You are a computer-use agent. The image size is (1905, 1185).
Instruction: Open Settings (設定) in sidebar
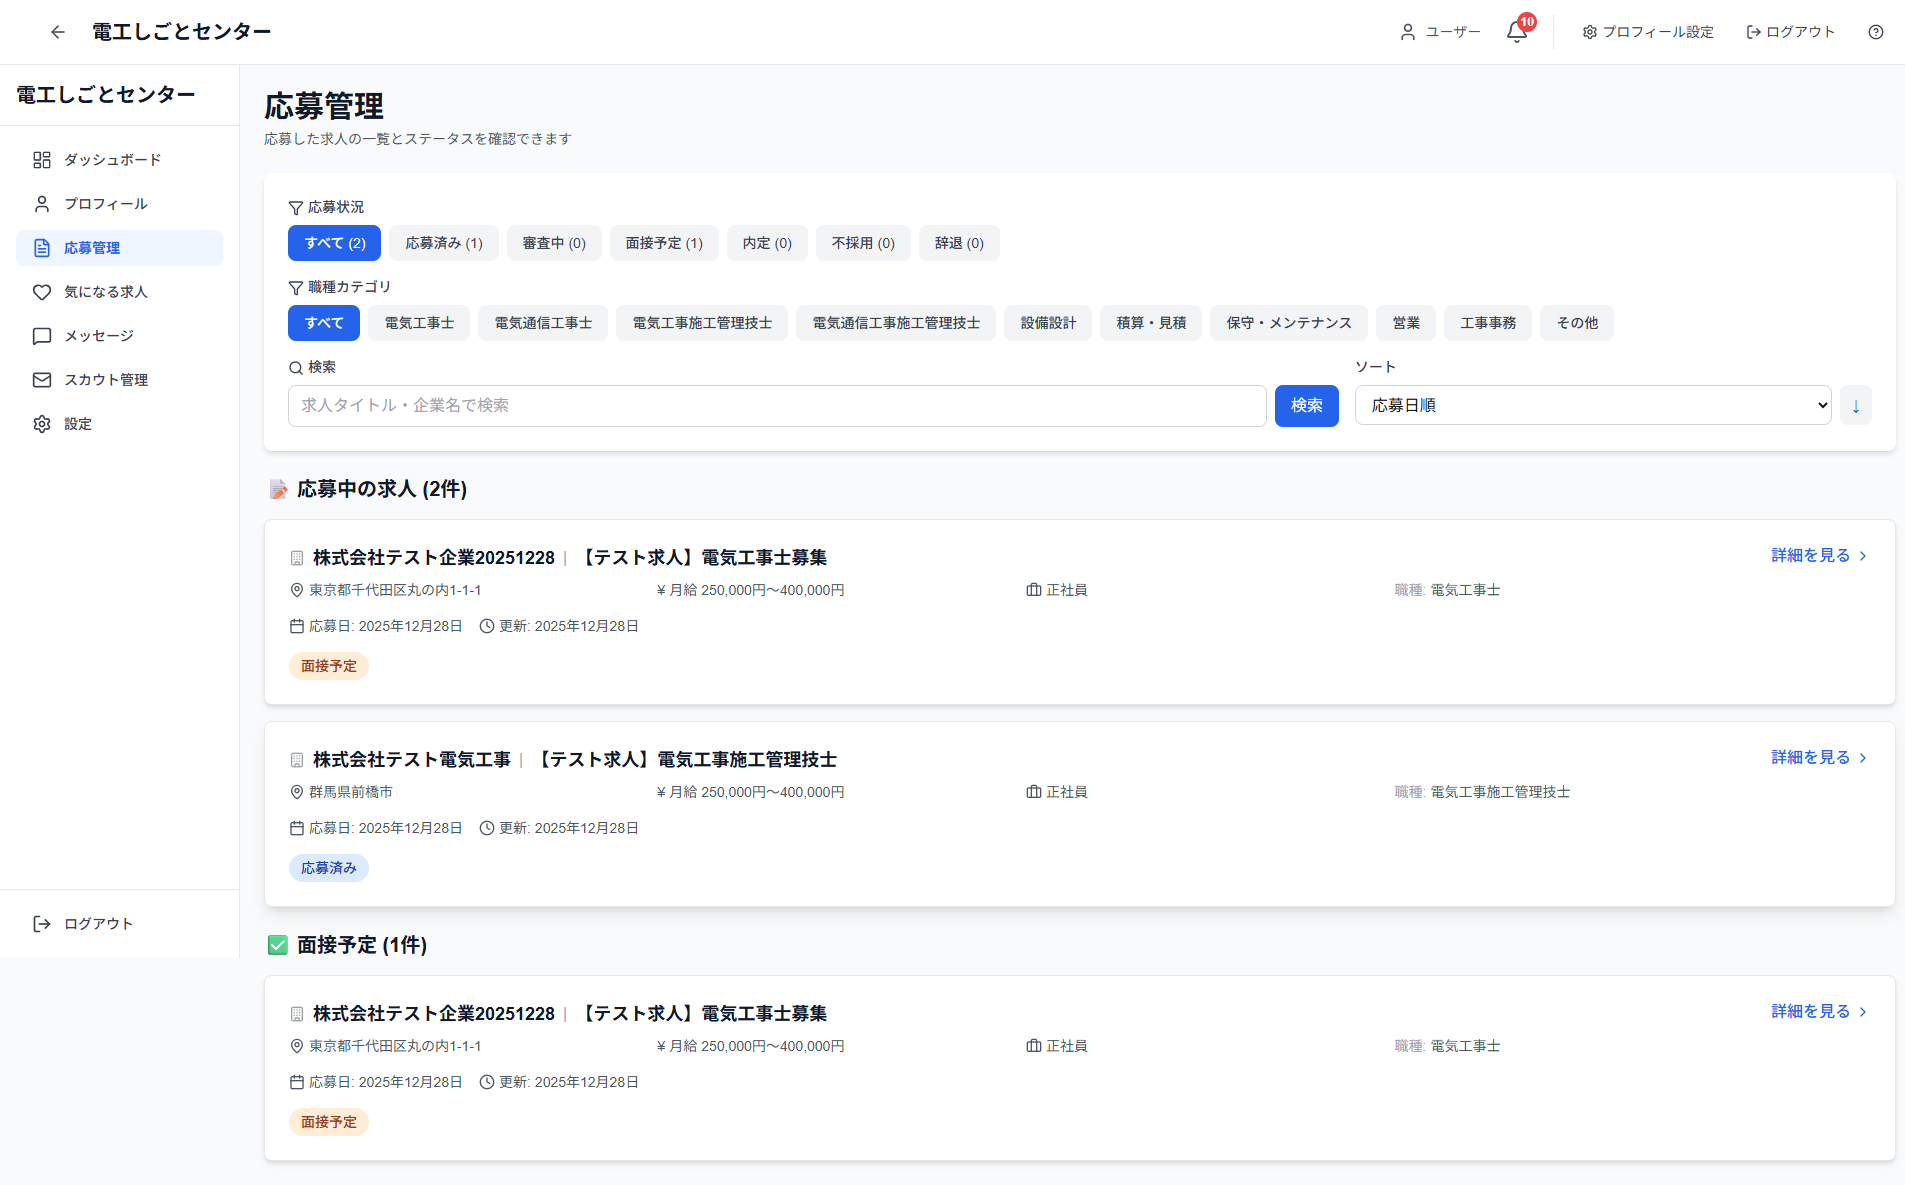(x=78, y=424)
